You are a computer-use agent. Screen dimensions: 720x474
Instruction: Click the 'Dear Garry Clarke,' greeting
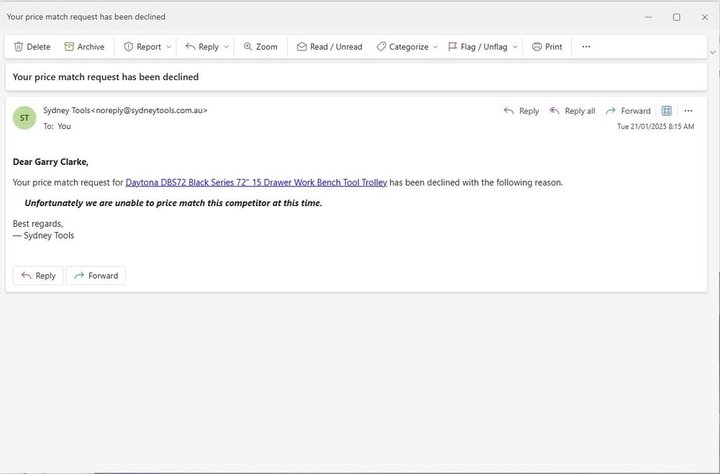(x=51, y=162)
